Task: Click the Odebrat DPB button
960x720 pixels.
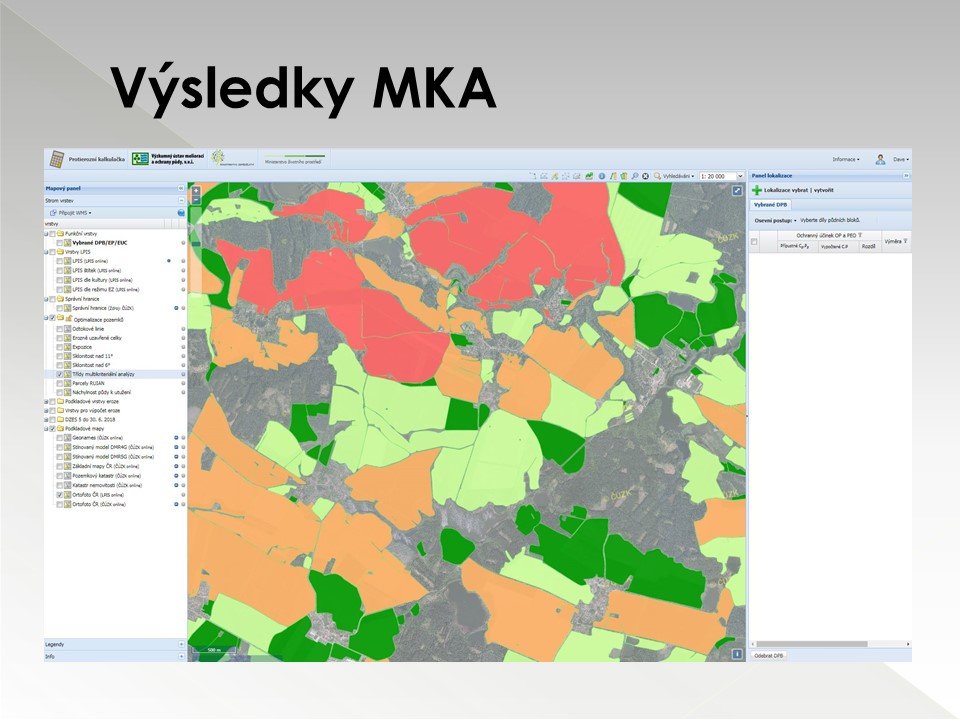Action: click(769, 655)
